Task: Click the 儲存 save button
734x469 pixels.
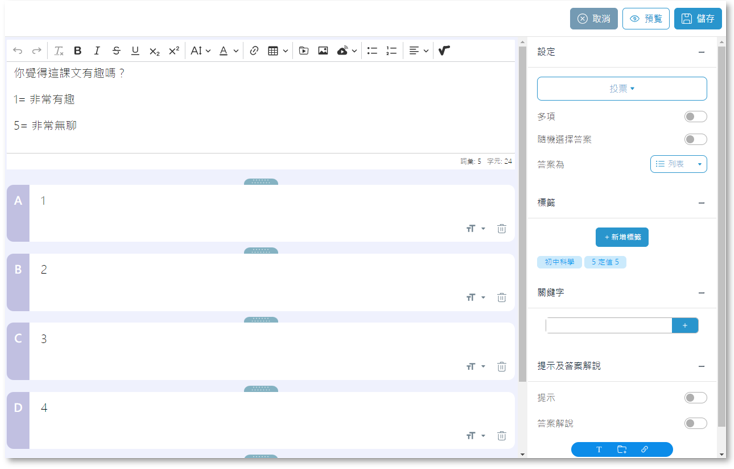Action: 697,19
